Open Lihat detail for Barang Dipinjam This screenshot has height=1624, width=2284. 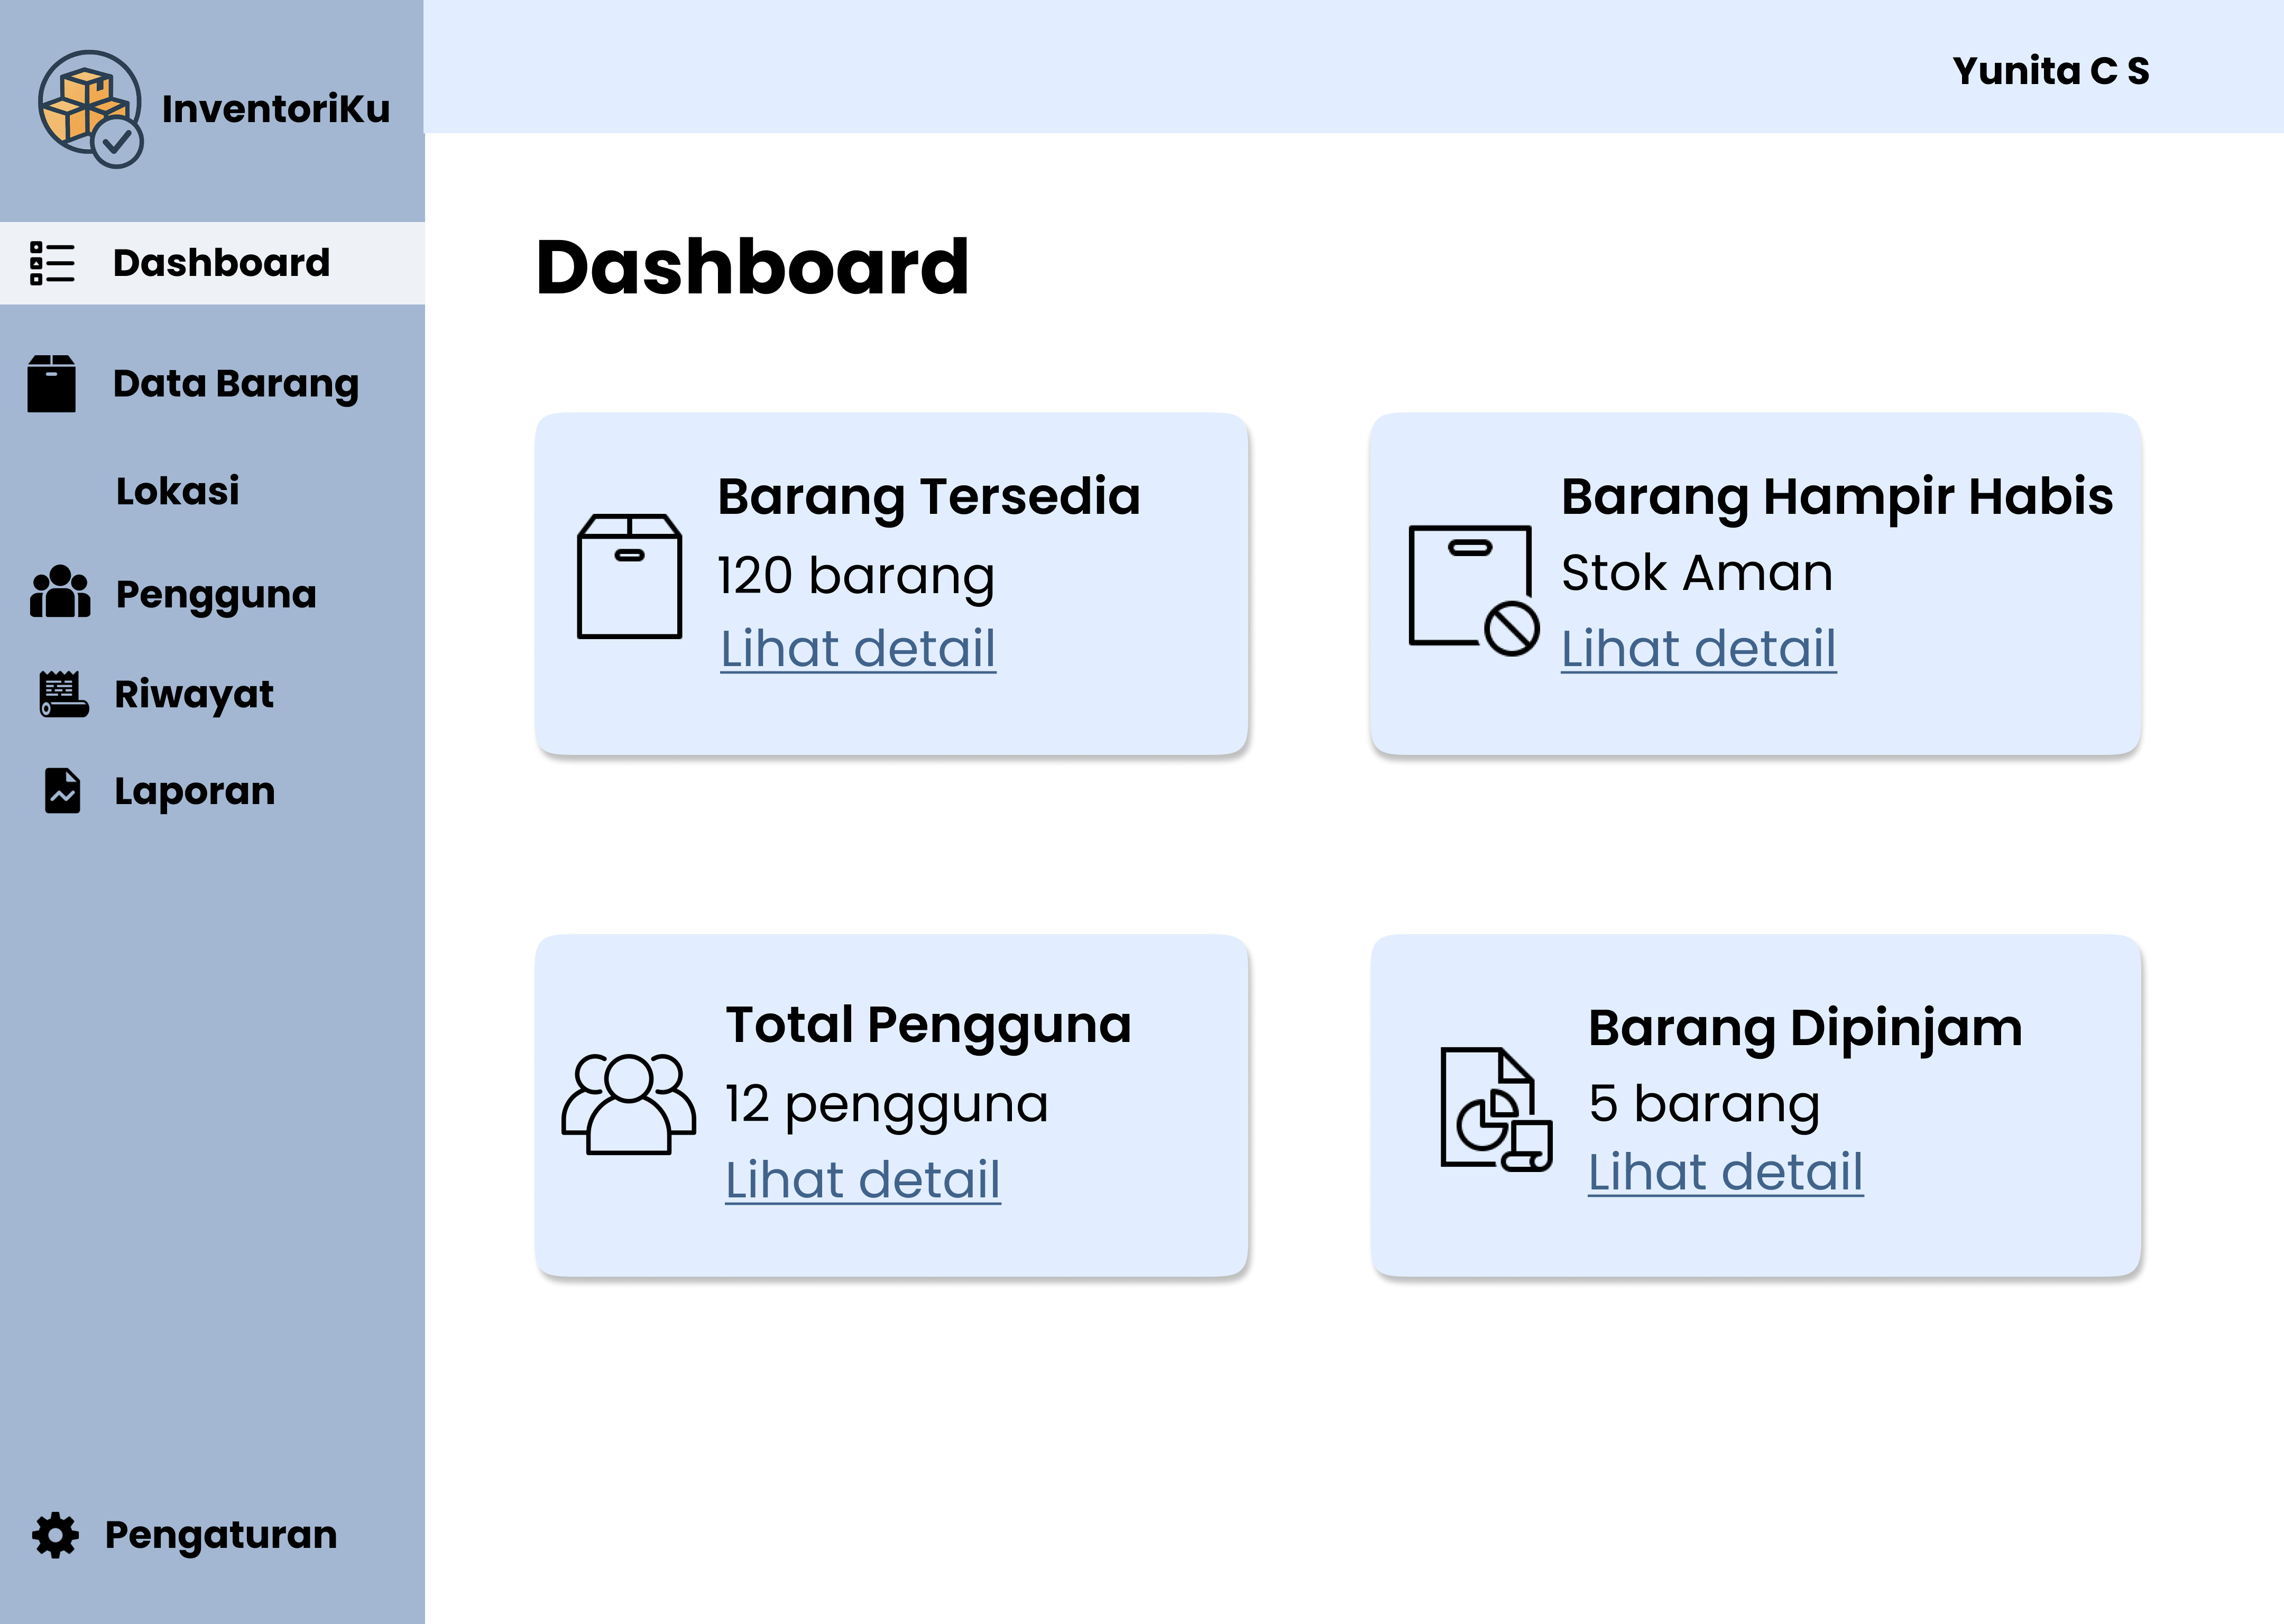tap(1724, 1170)
